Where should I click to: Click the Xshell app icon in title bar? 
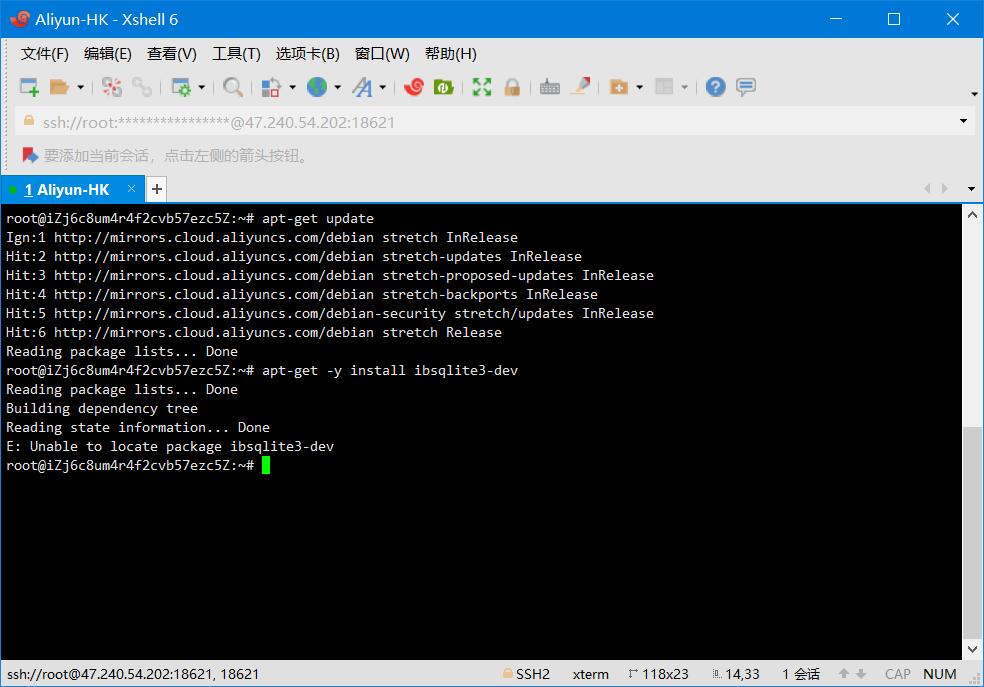click(x=19, y=19)
